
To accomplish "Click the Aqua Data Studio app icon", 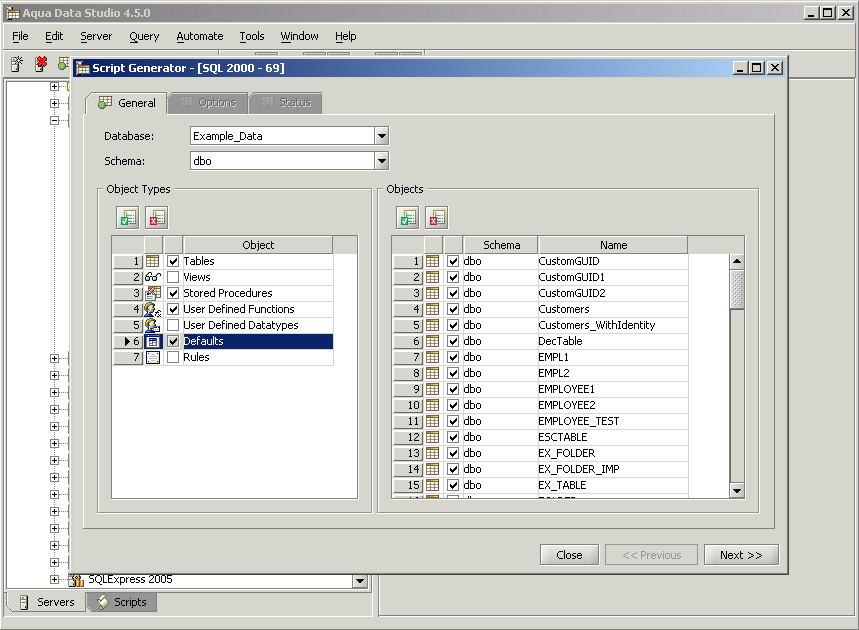I will pyautogui.click(x=13, y=13).
